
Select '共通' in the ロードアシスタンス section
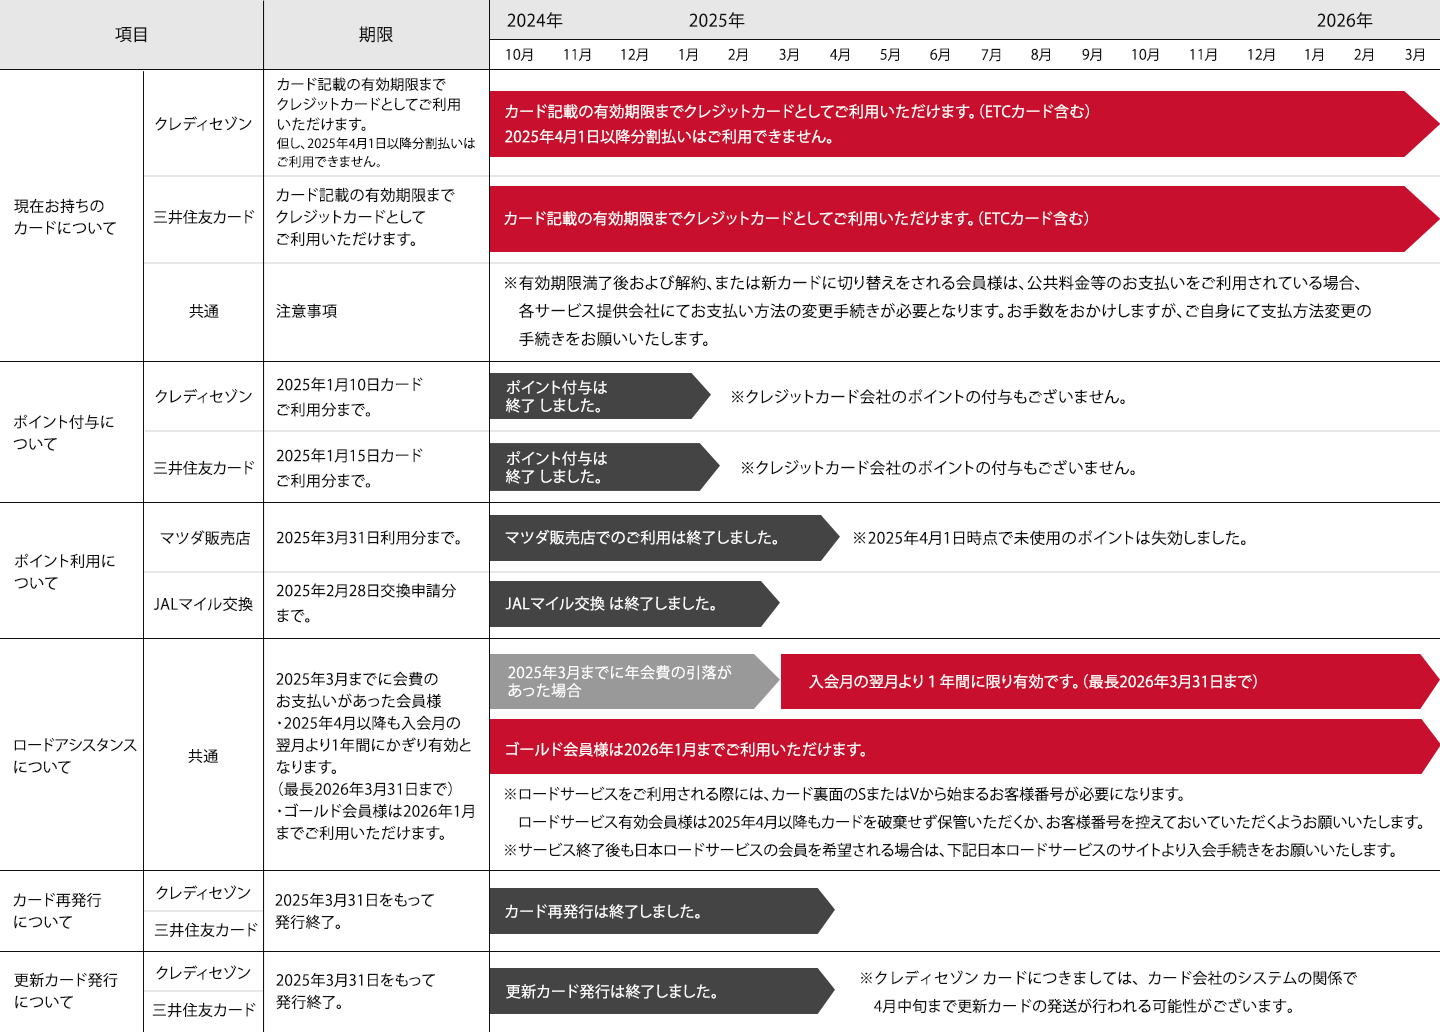click(x=203, y=756)
